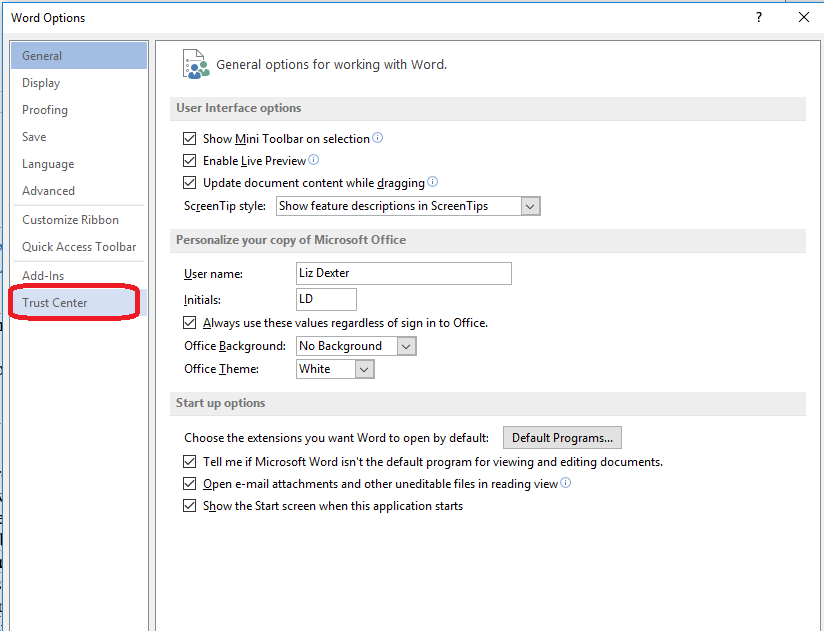
Task: Toggle Show Mini Toolbar on selection
Action: tap(190, 139)
